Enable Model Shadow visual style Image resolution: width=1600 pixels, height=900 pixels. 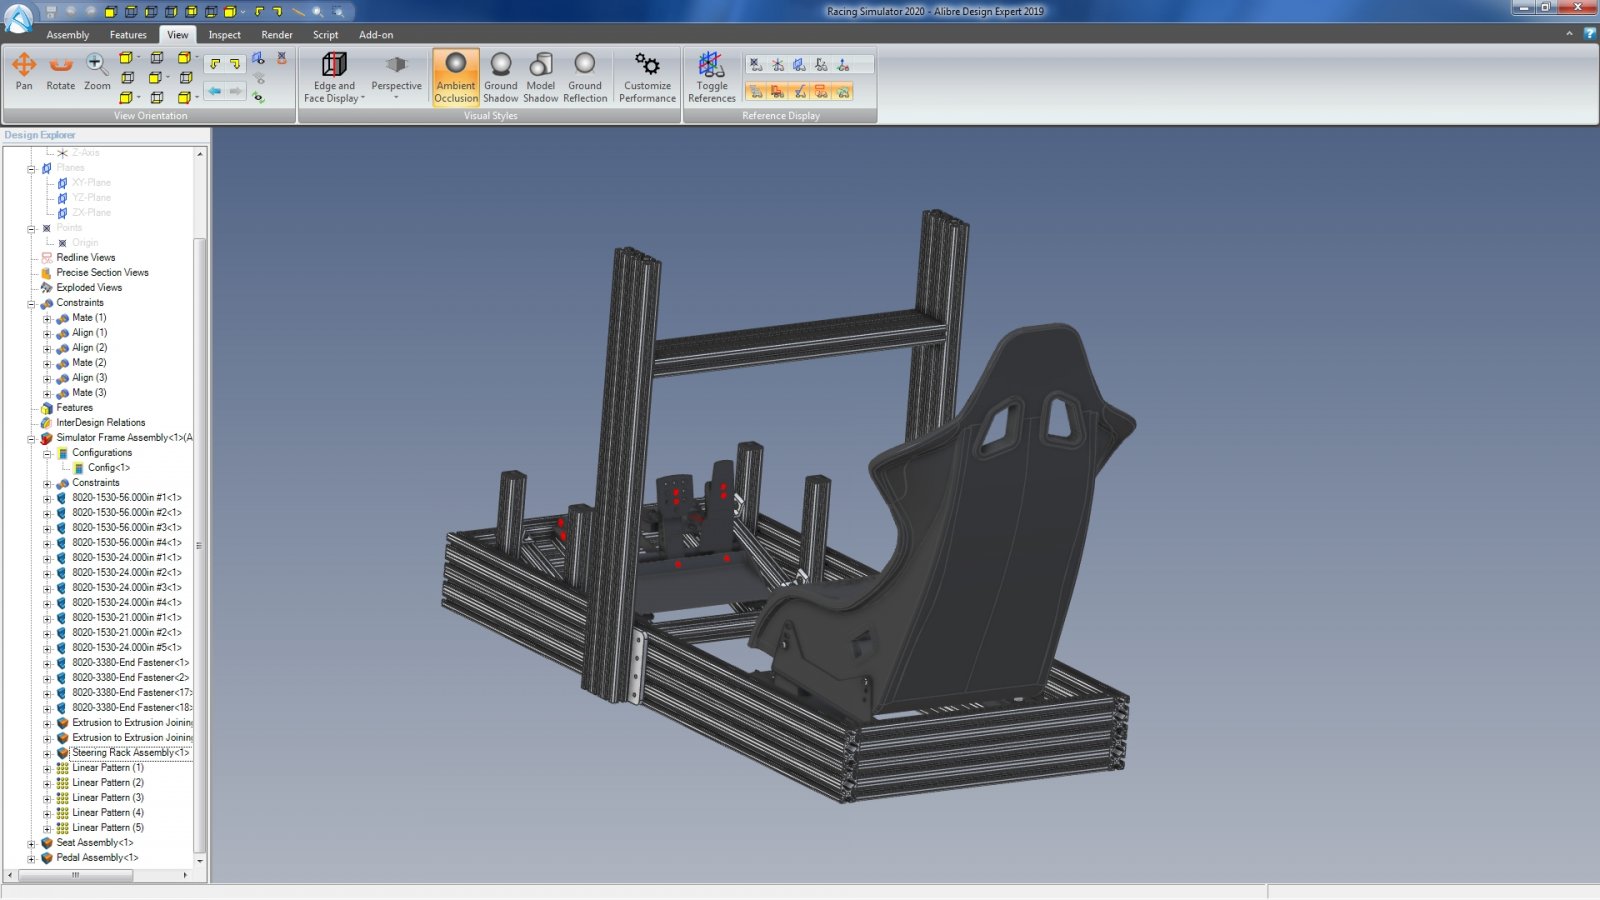[x=540, y=76]
